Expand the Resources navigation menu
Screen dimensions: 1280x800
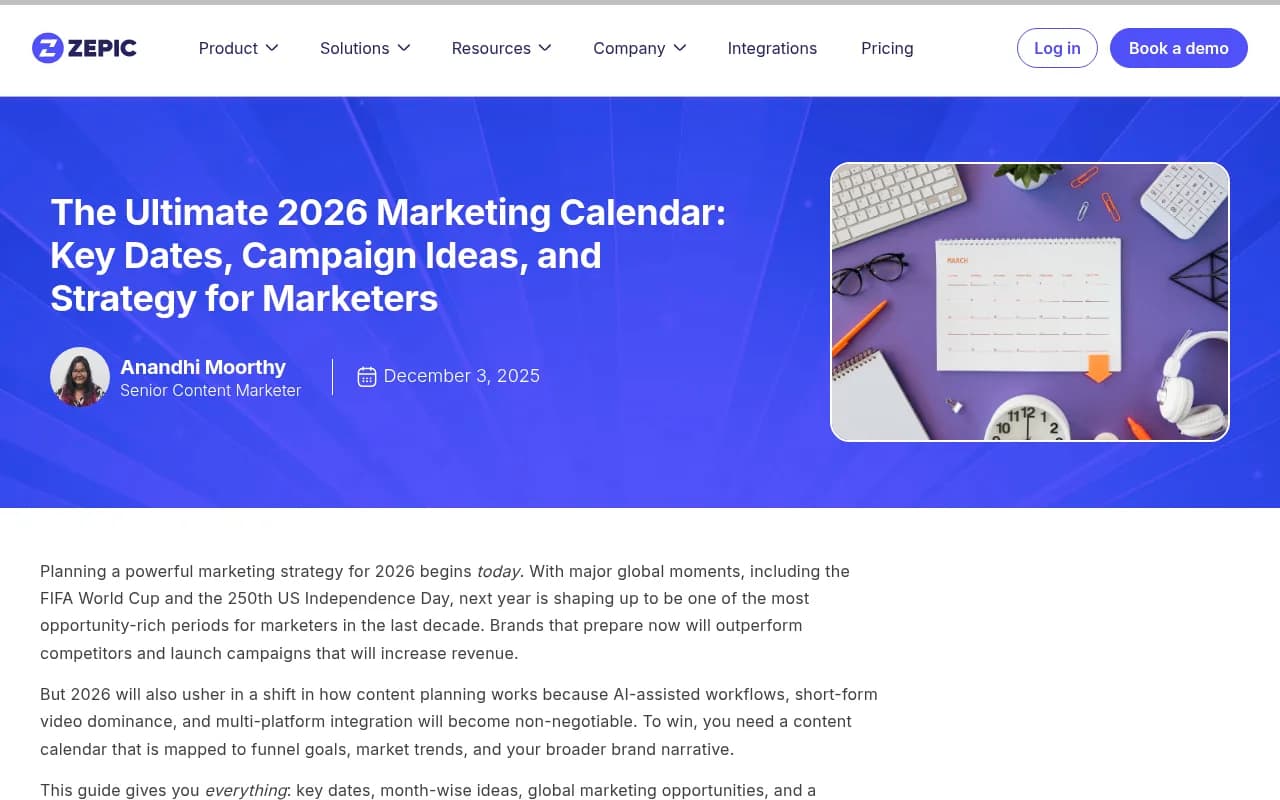point(491,48)
